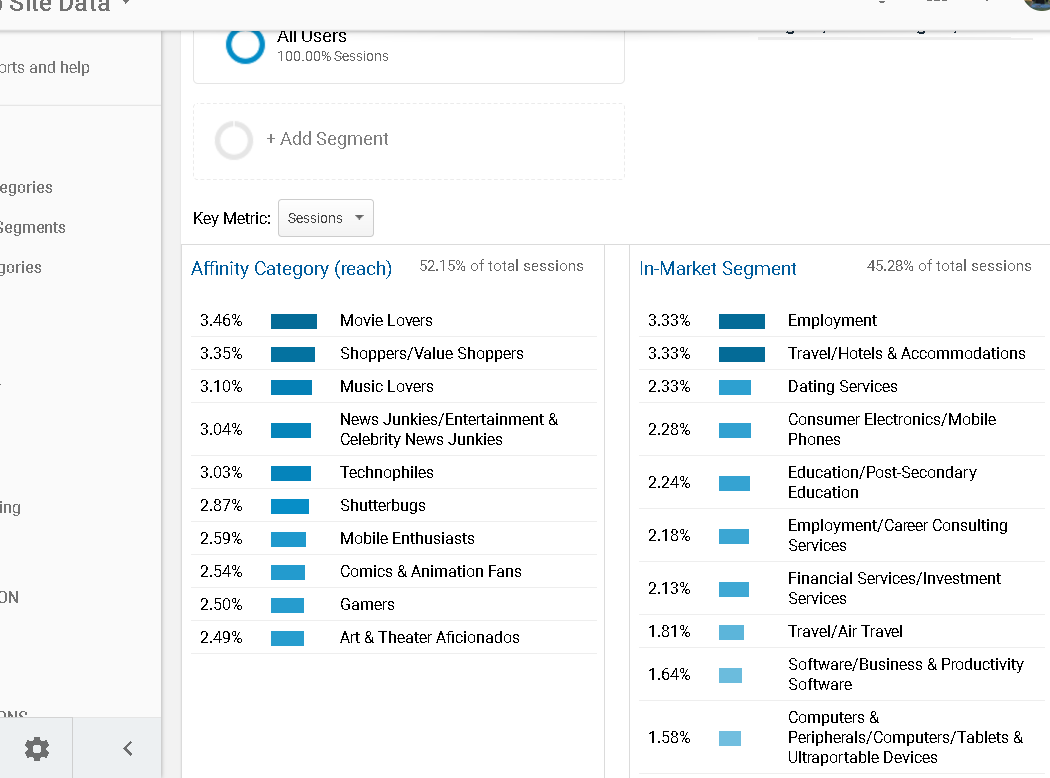Select the Gamers affinity row
Screen dimensions: 1050x778
pos(367,604)
